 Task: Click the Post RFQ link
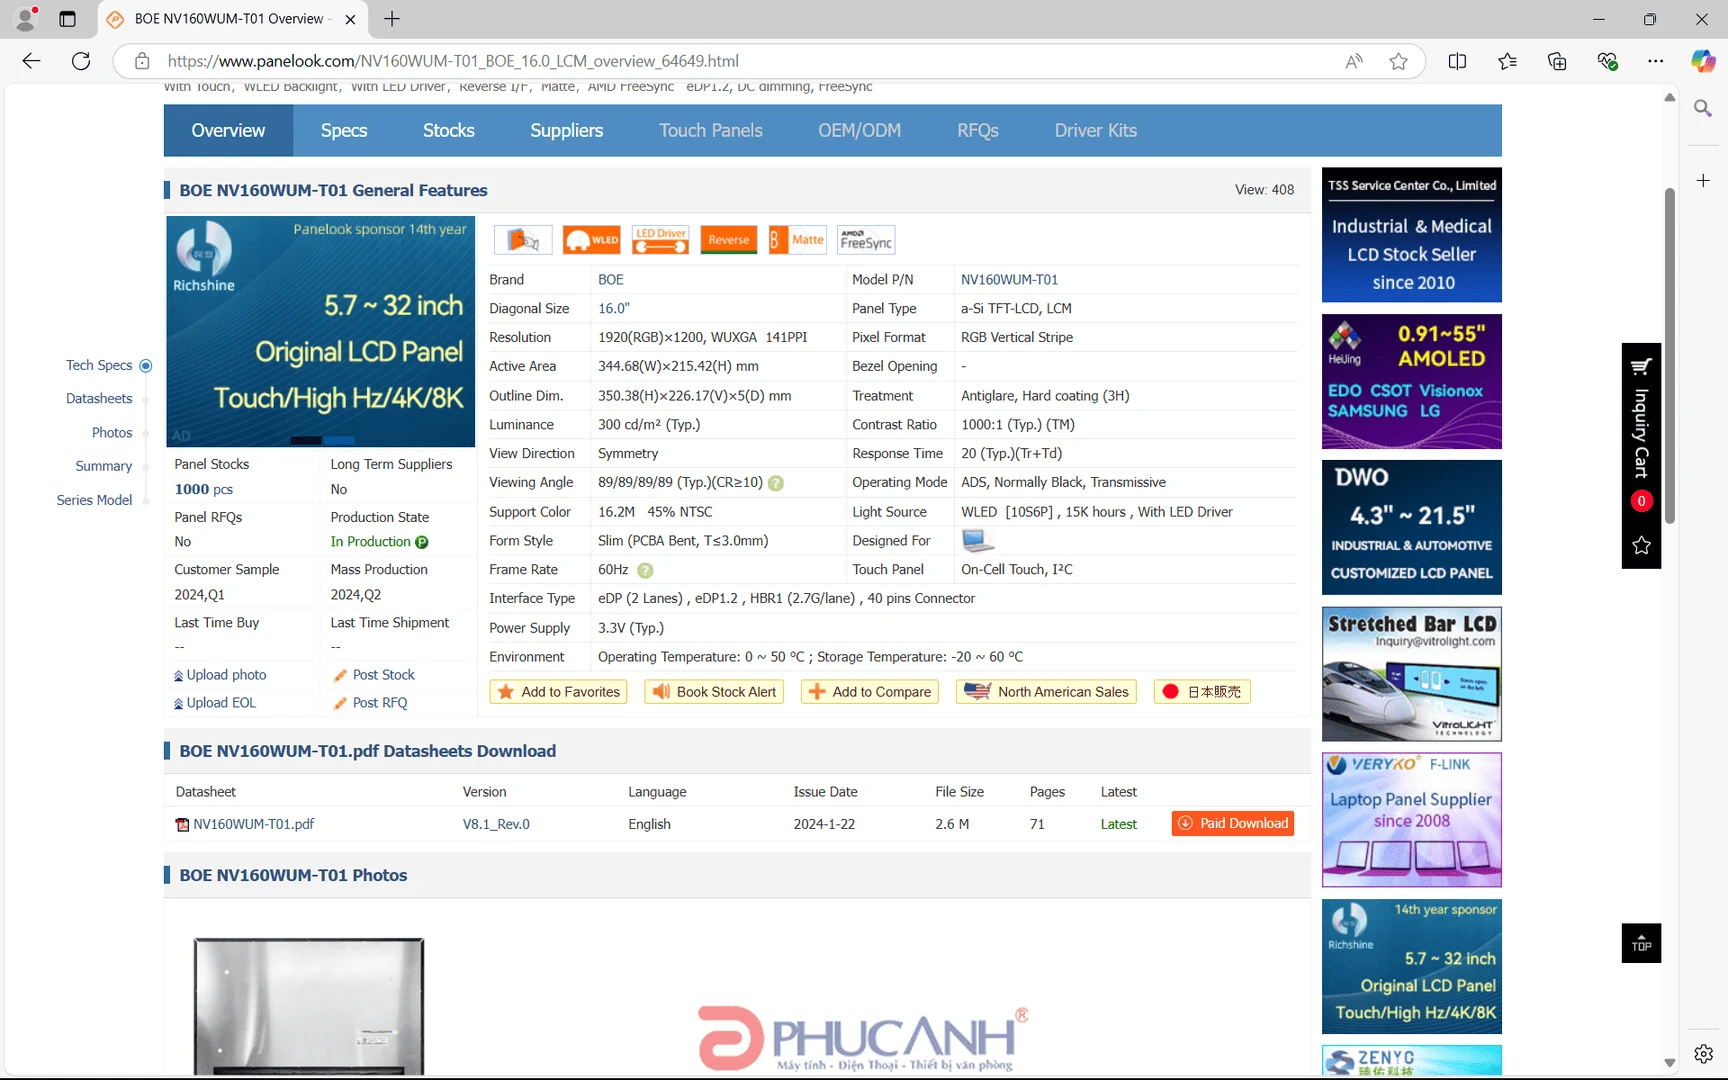pyautogui.click(x=371, y=704)
